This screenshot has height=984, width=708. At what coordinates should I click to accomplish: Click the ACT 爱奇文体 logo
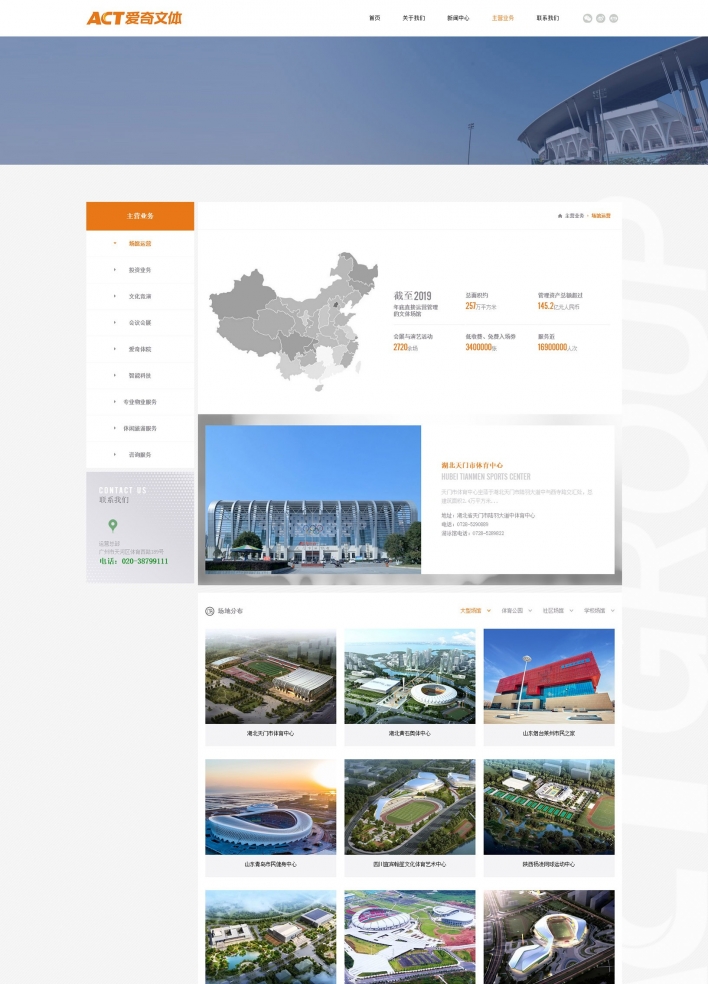click(134, 18)
